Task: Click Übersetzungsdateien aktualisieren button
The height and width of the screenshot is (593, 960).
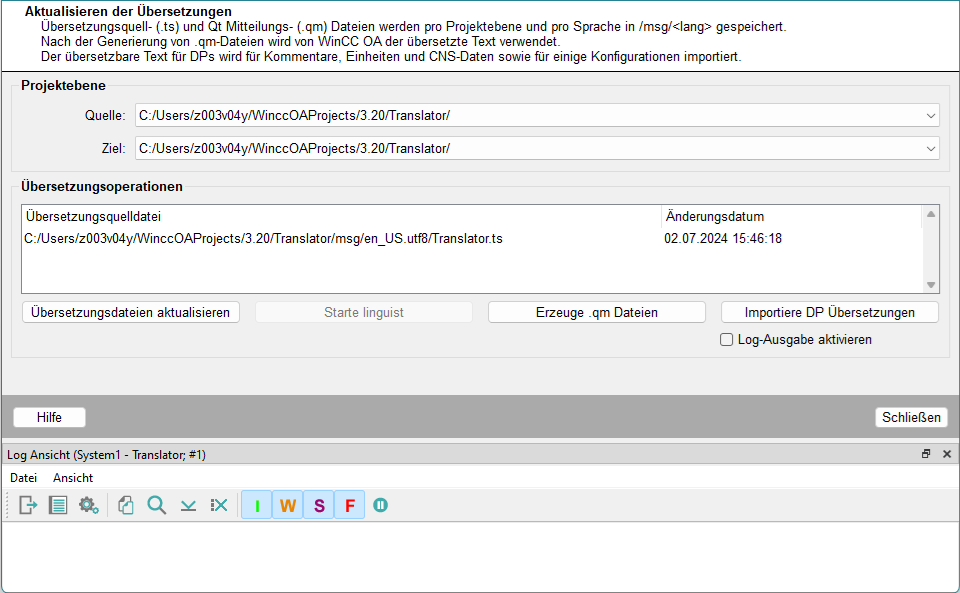Action: pyautogui.click(x=130, y=312)
